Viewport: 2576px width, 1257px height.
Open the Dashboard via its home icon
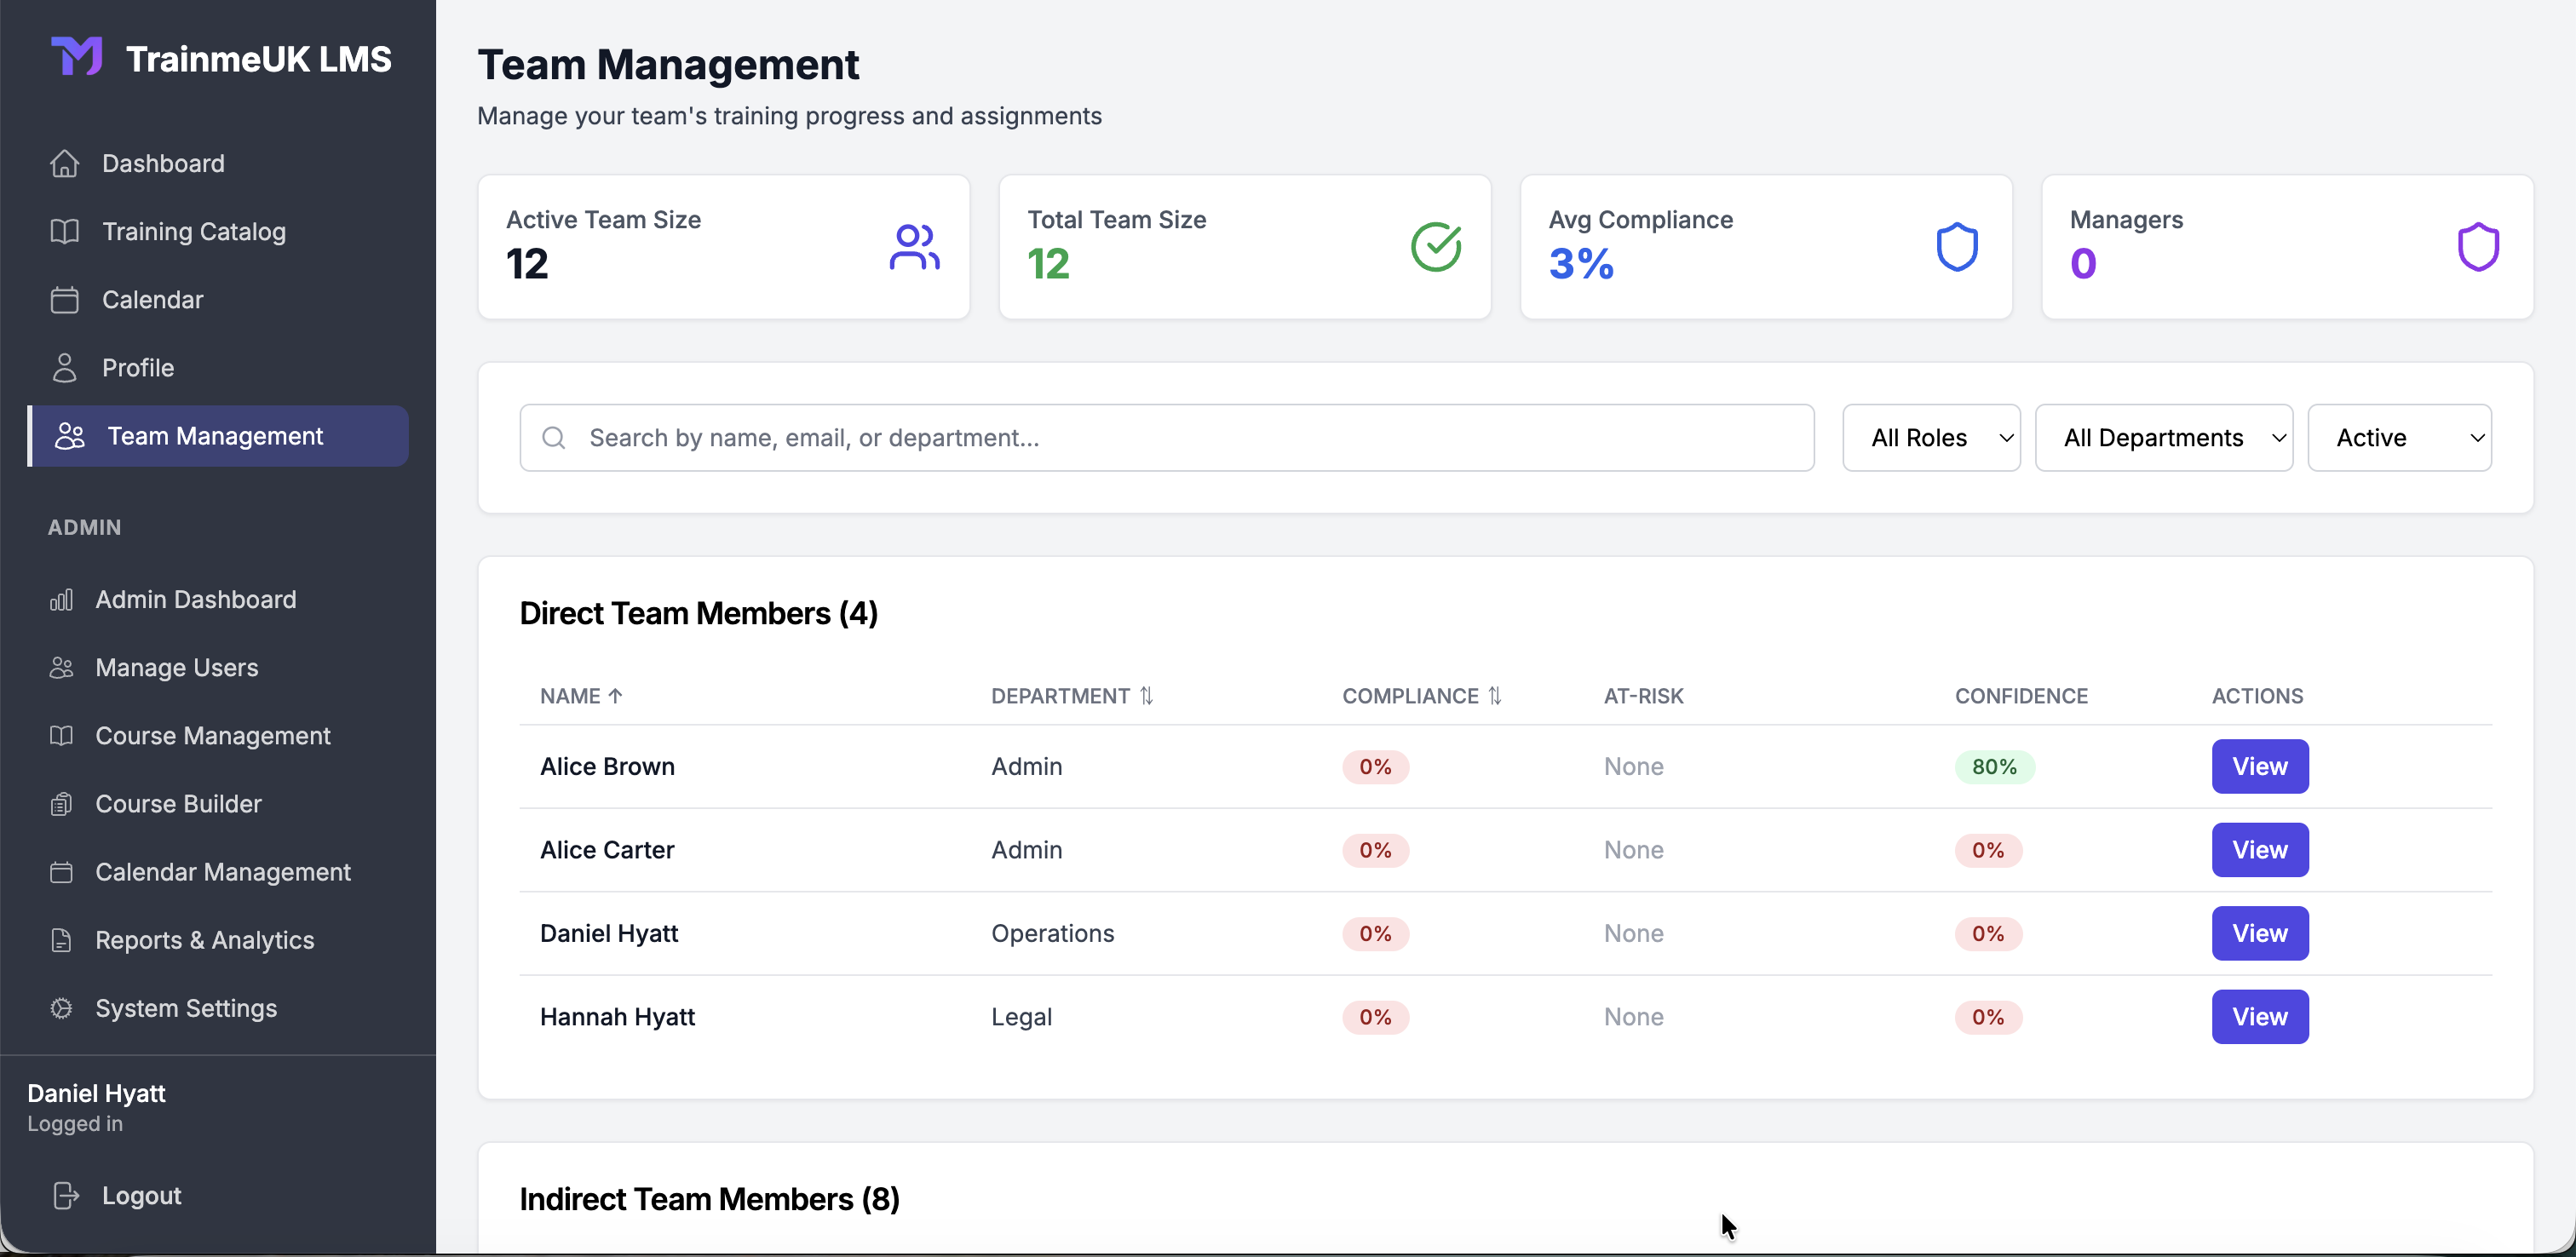64,163
